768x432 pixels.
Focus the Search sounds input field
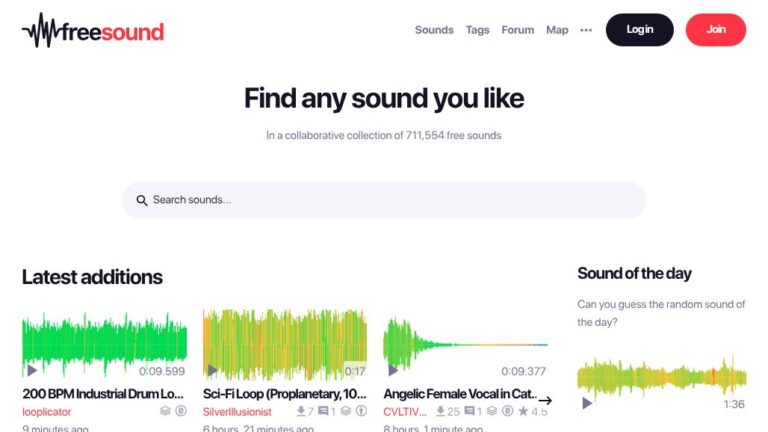tap(390, 200)
